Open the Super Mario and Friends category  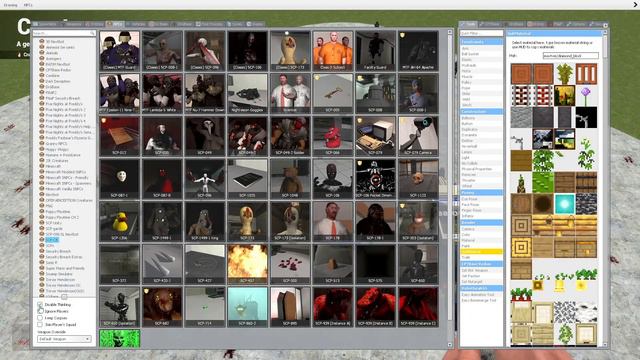pos(65,268)
